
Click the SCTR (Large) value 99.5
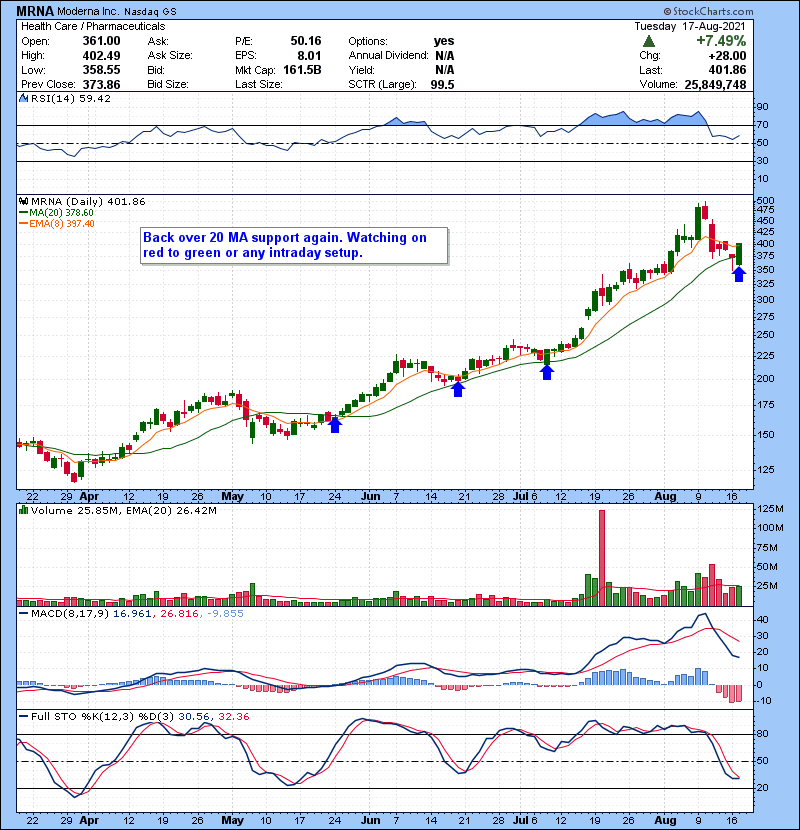(x=442, y=85)
